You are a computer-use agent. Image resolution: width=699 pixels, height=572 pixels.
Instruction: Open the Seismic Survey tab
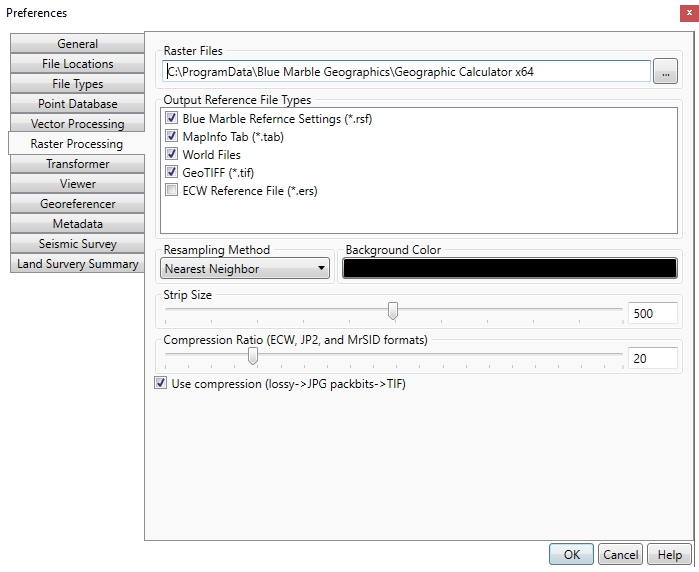point(77,244)
